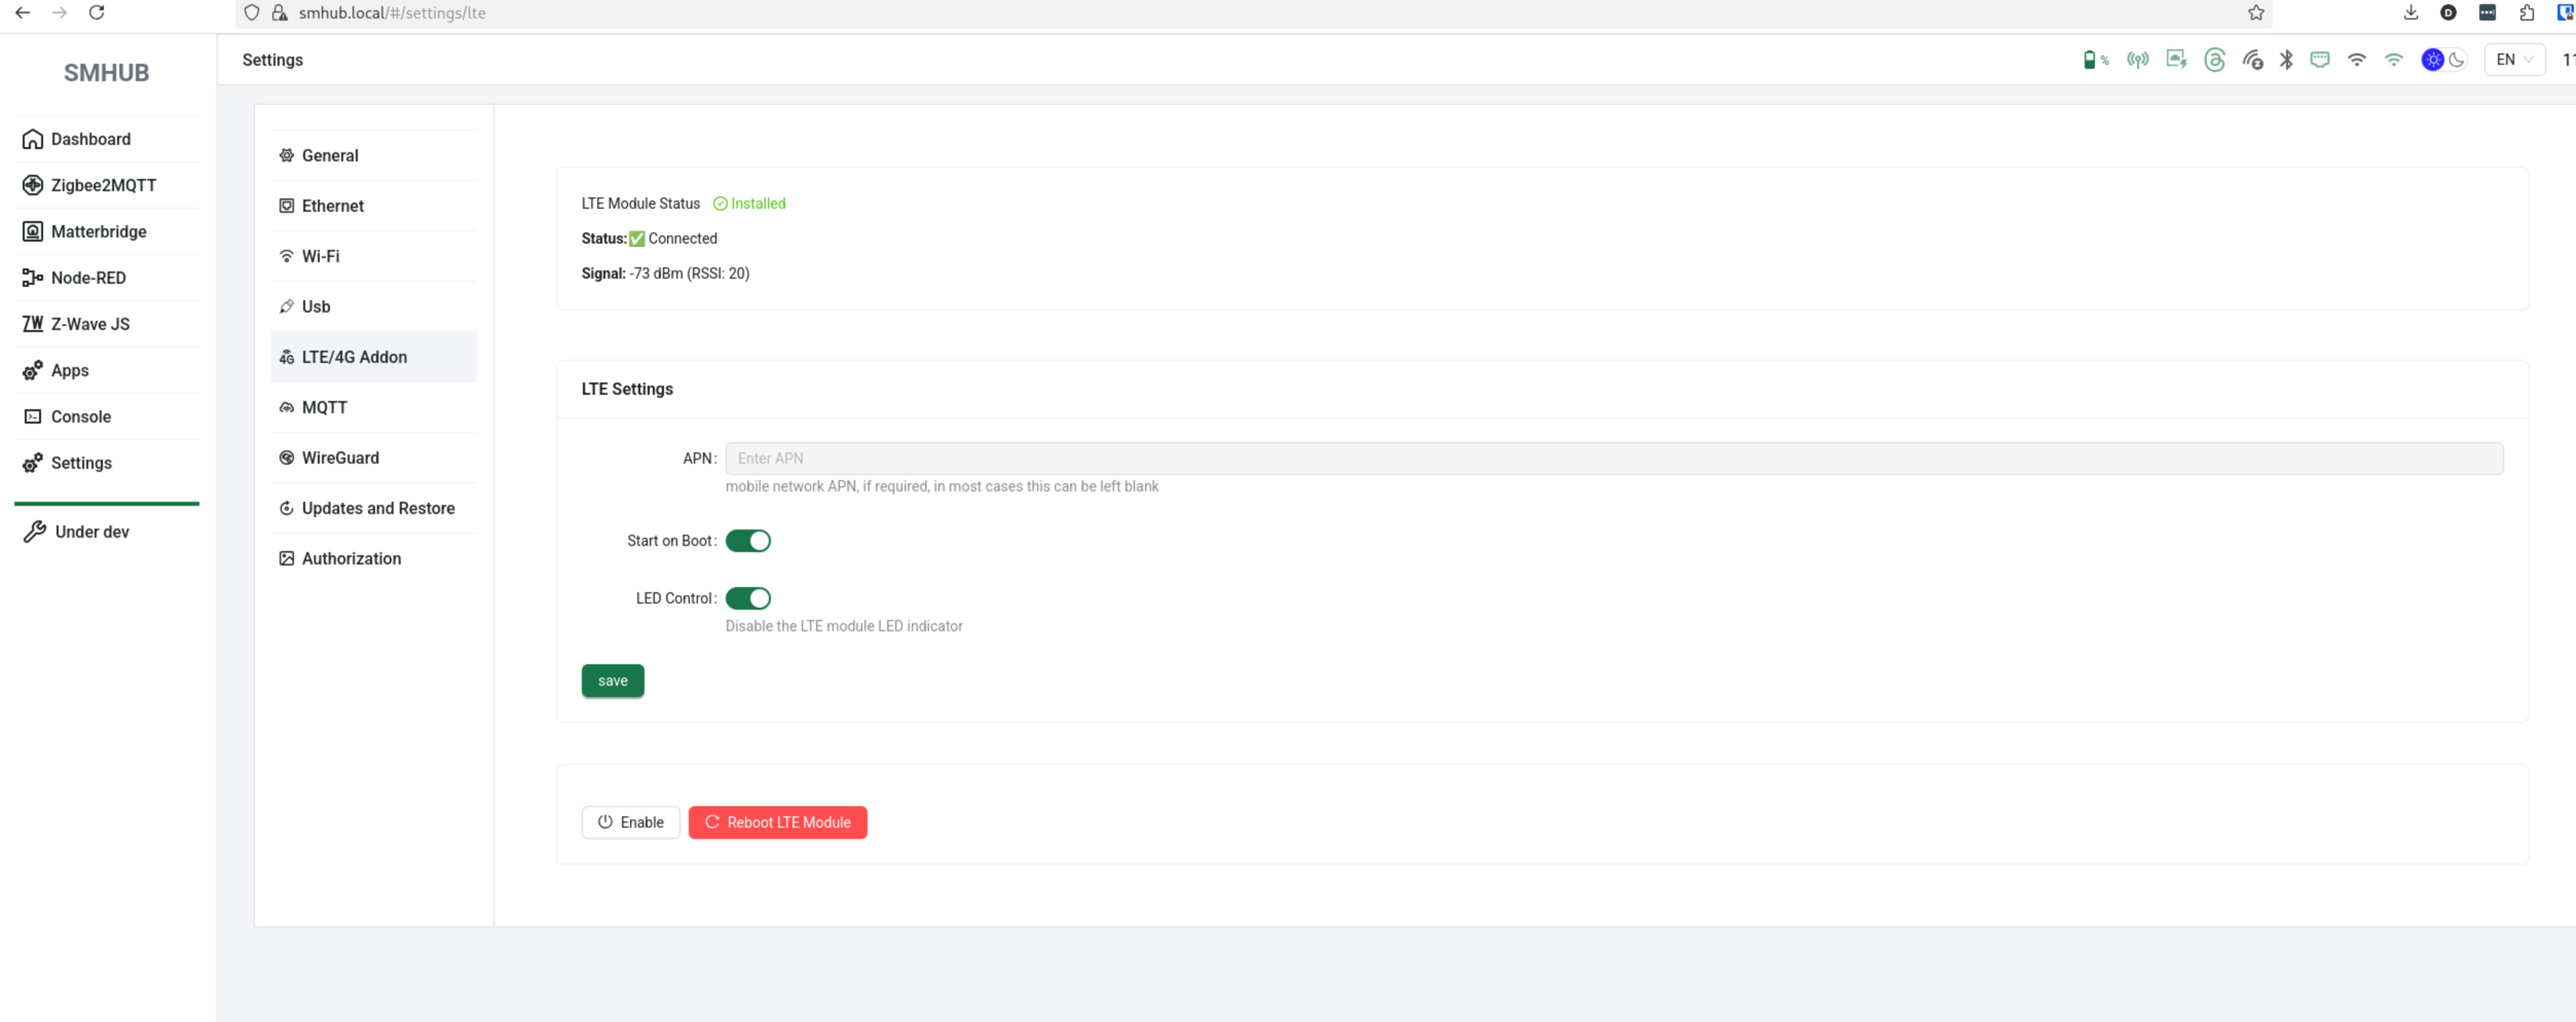Viewport: 2576px width, 1022px height.
Task: Switch to dark mode theme toggle
Action: tap(2456, 60)
